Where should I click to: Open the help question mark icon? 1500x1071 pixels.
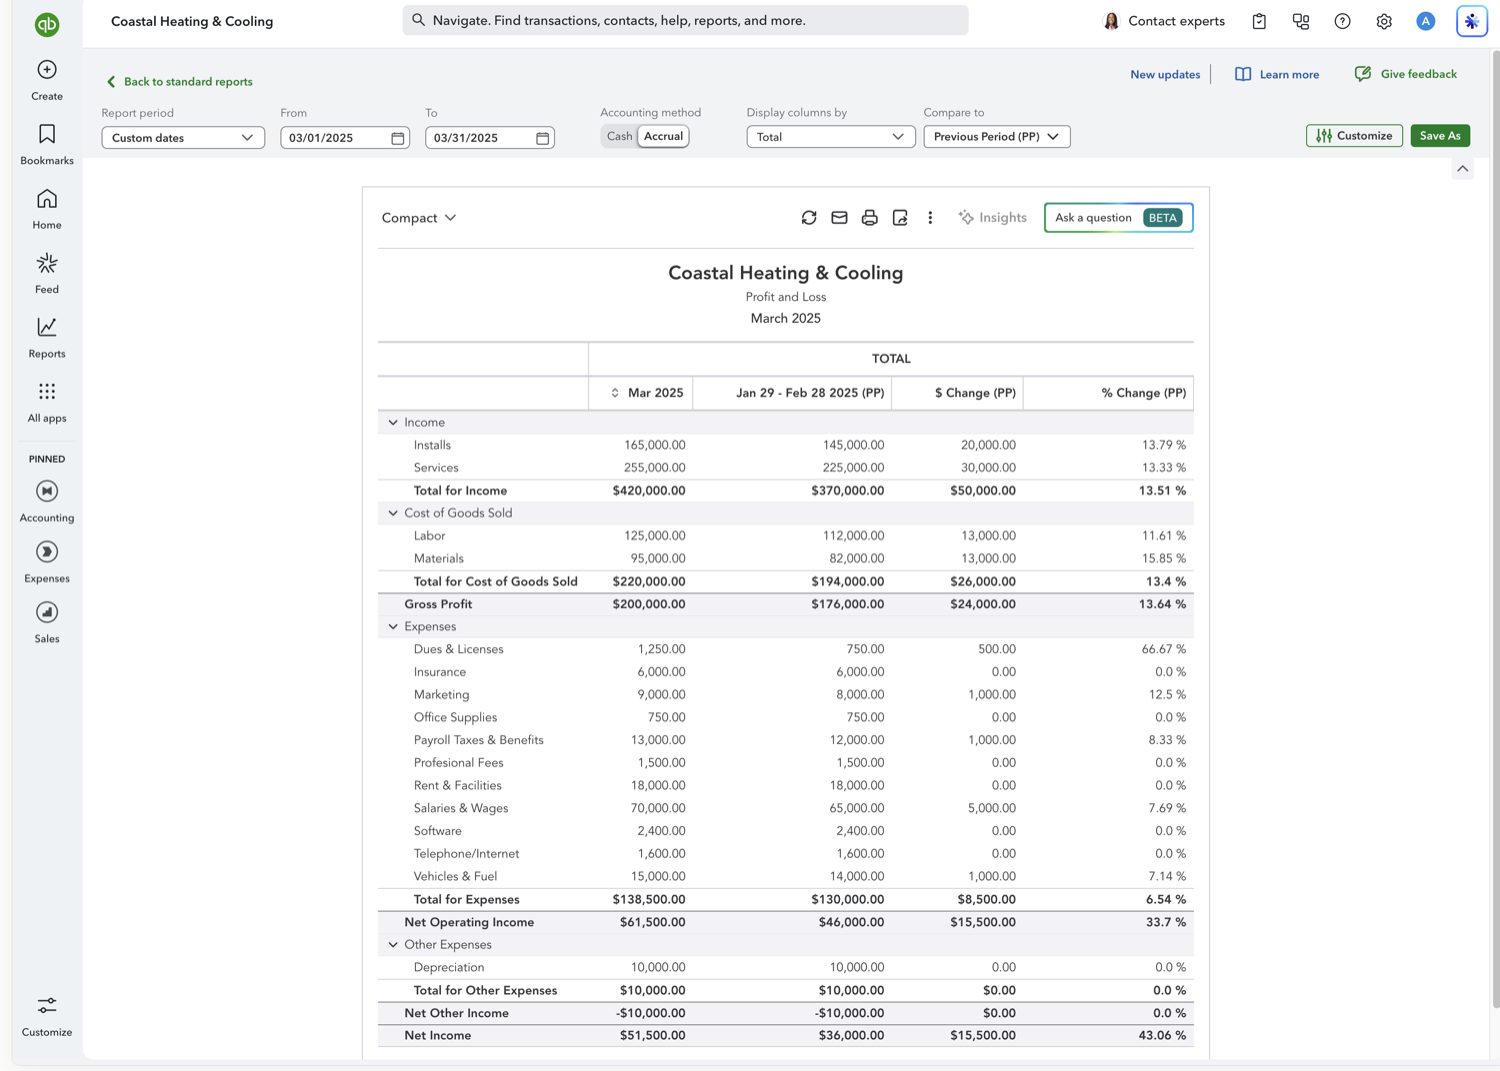tap(1342, 21)
